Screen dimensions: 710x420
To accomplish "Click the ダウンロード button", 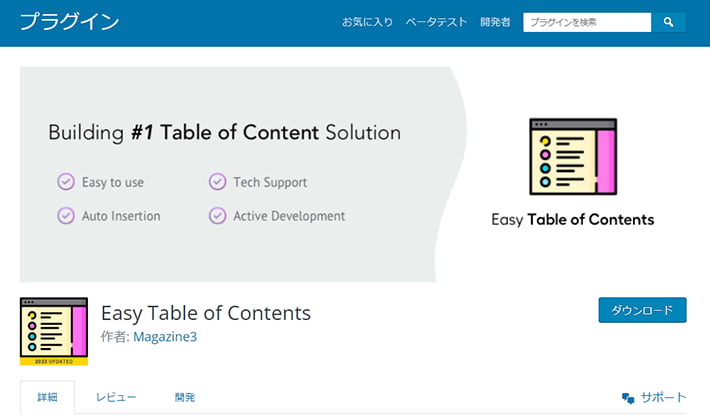I will tap(643, 310).
